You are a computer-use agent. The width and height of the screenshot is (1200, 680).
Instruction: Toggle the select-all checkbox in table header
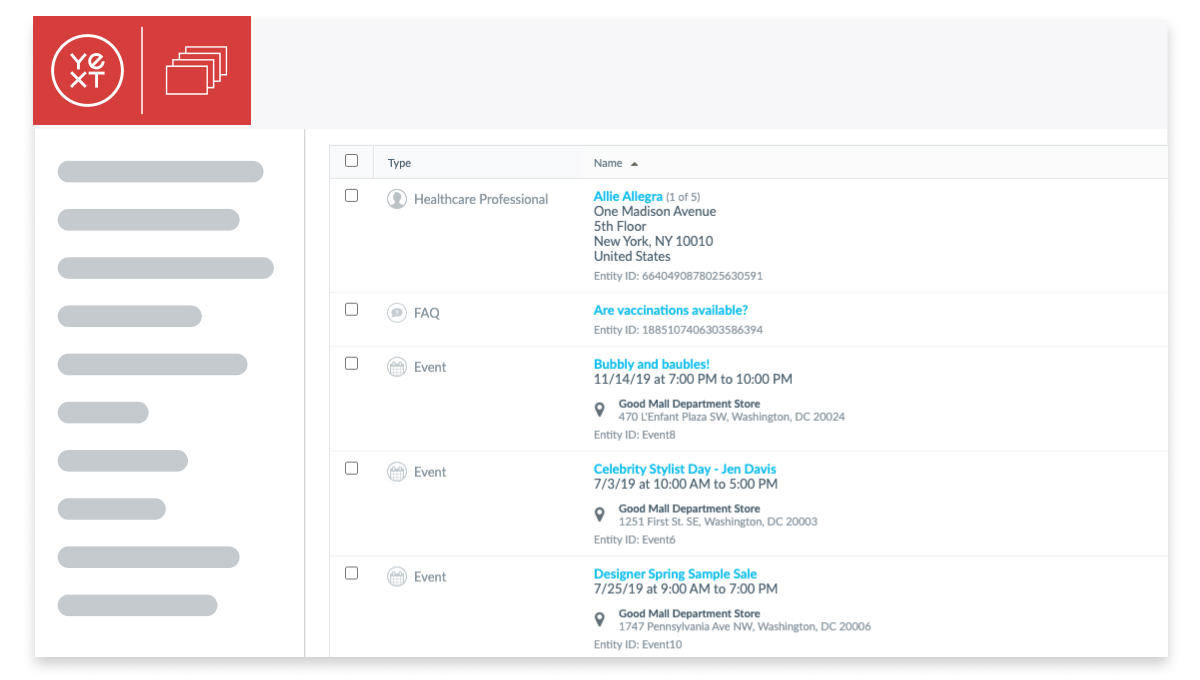click(351, 160)
